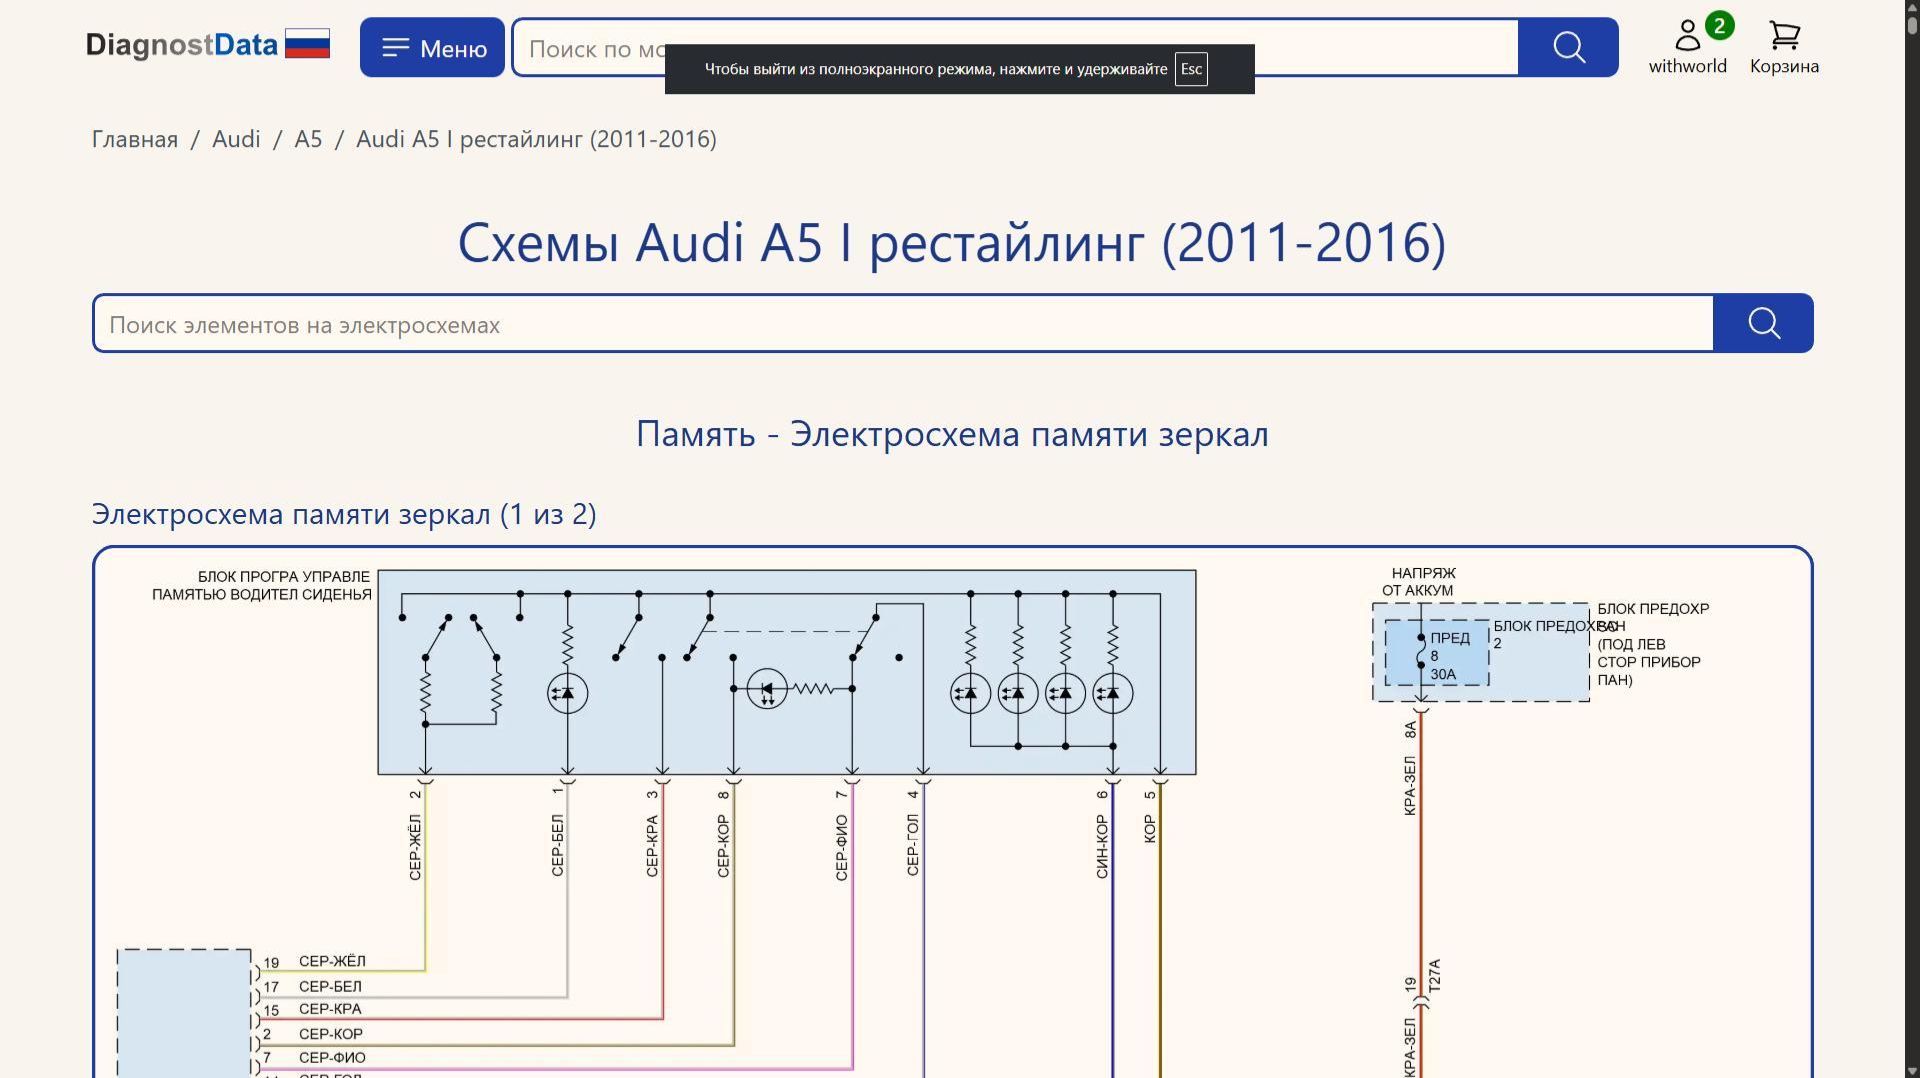This screenshot has height=1078, width=1920.
Task: Click the page heading Схемы Audi A5
Action: pyautogui.click(x=952, y=243)
